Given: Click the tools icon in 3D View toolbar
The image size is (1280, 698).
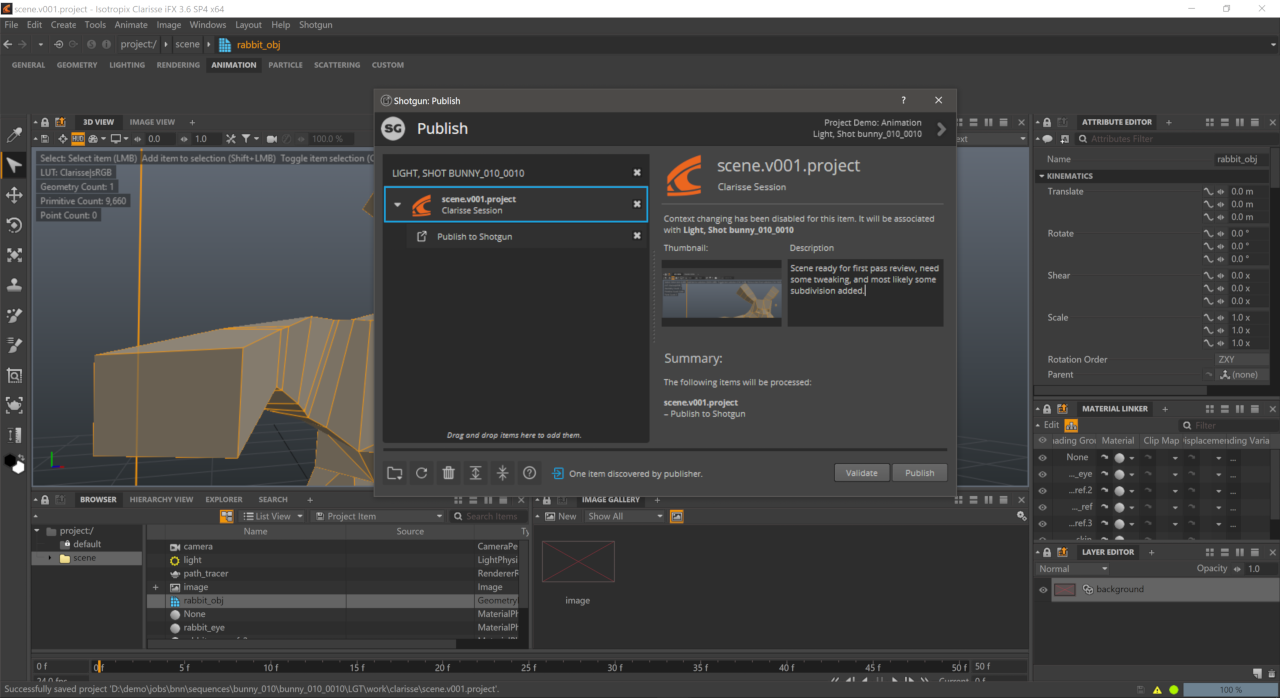Looking at the screenshot, I should click(x=231, y=139).
